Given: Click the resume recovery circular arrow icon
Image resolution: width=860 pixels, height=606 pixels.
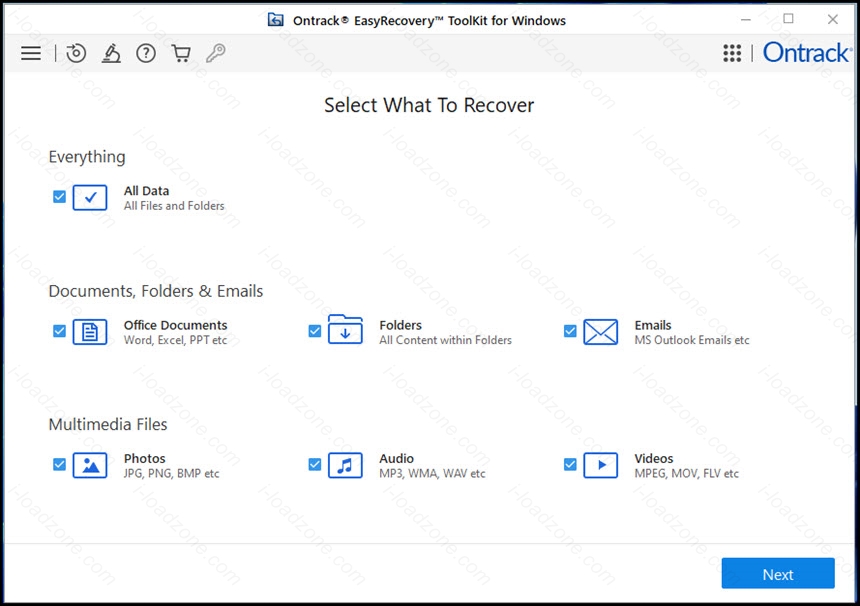Looking at the screenshot, I should pyautogui.click(x=76, y=53).
